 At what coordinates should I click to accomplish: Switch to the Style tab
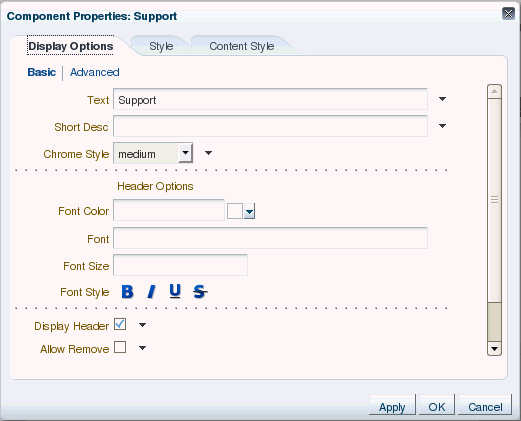point(161,46)
